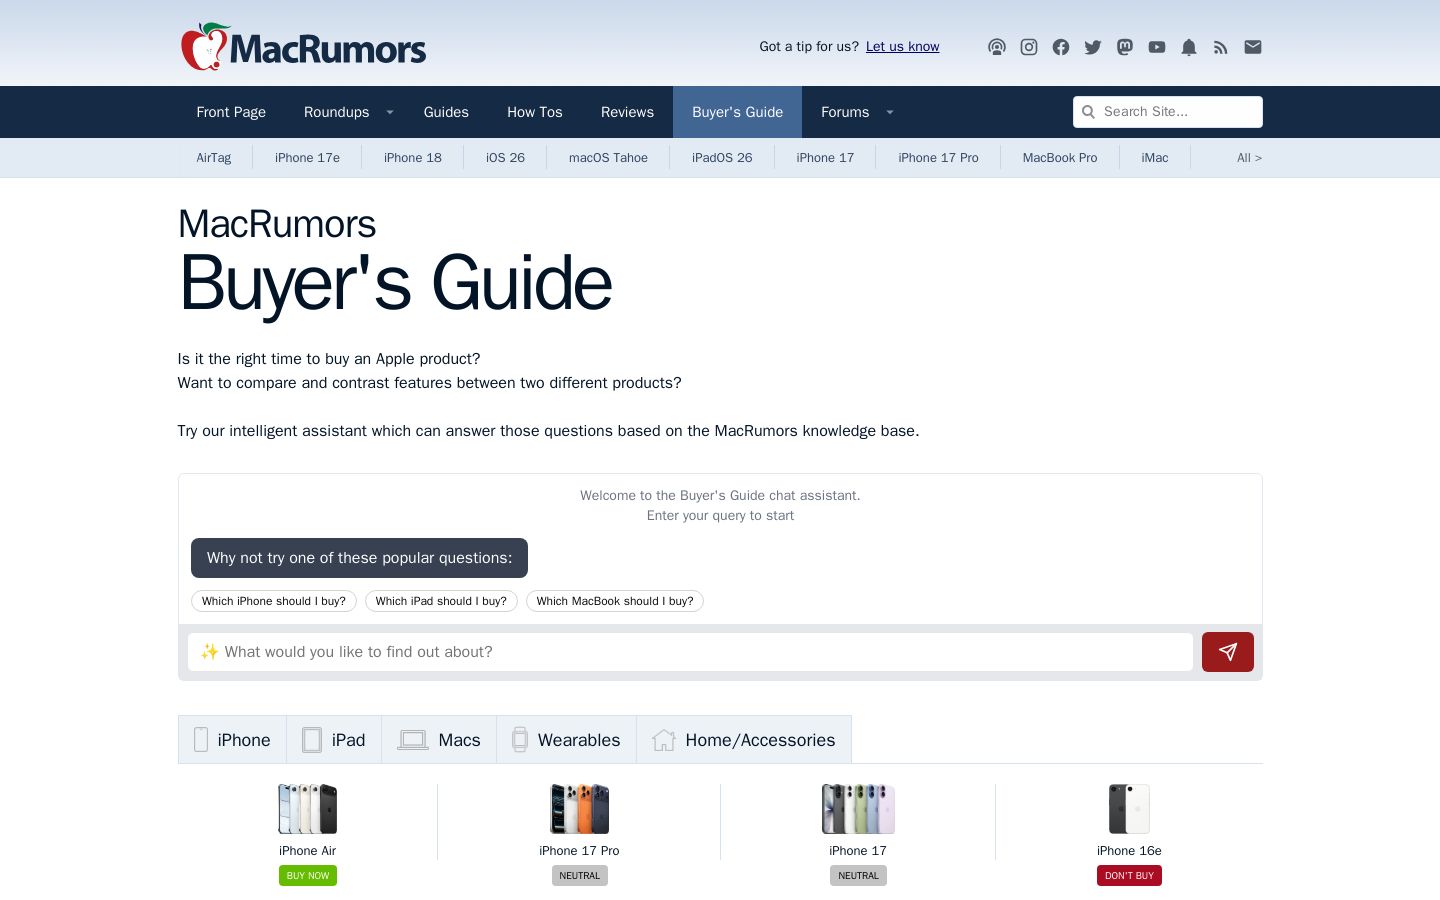Open the Instagram icon link
This screenshot has width=1440, height=900.
(x=1029, y=47)
